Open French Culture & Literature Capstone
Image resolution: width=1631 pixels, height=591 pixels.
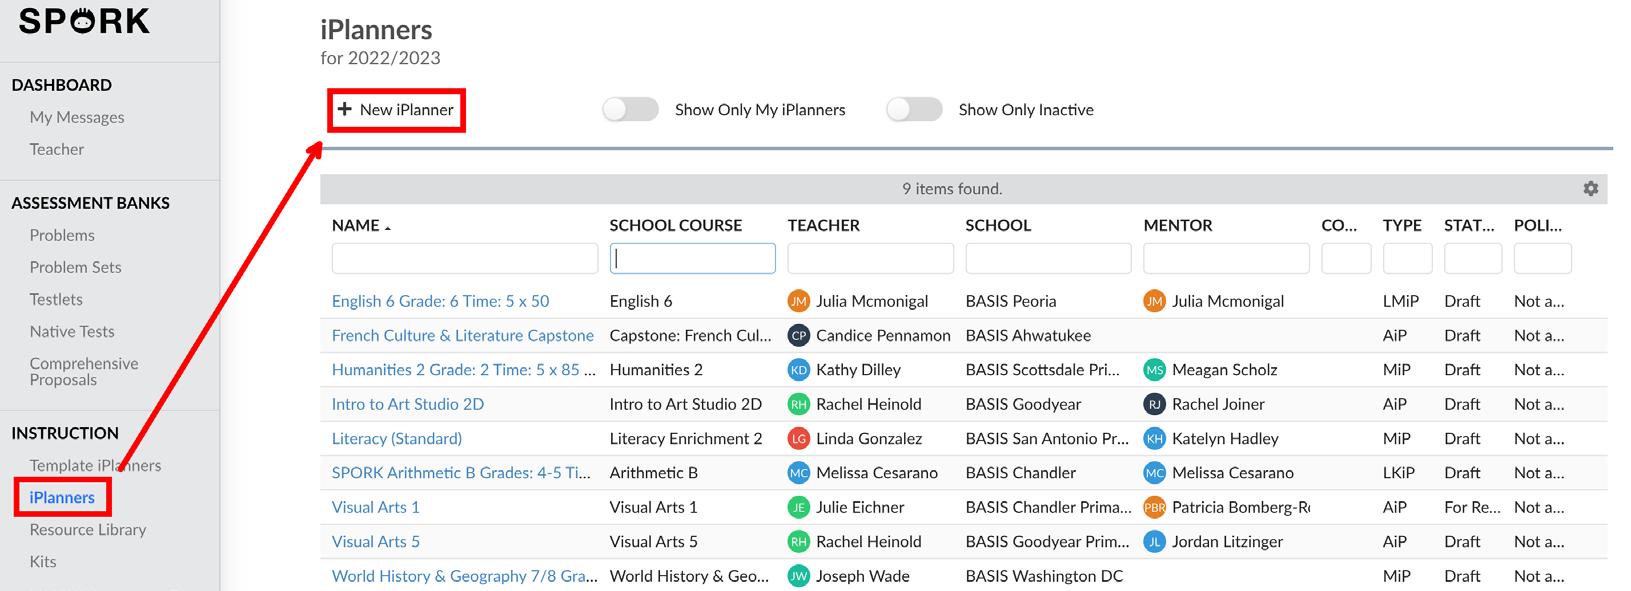pos(463,336)
